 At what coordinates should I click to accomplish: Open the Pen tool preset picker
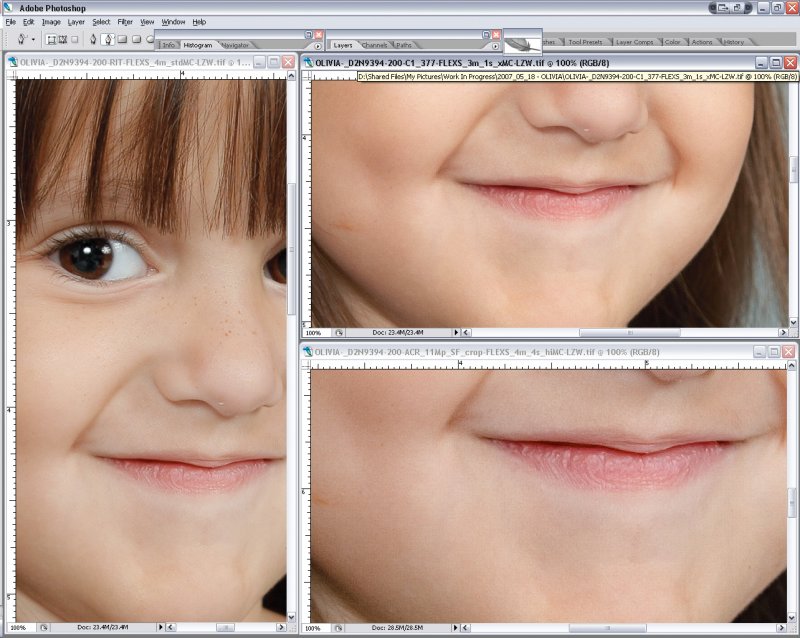(33, 39)
